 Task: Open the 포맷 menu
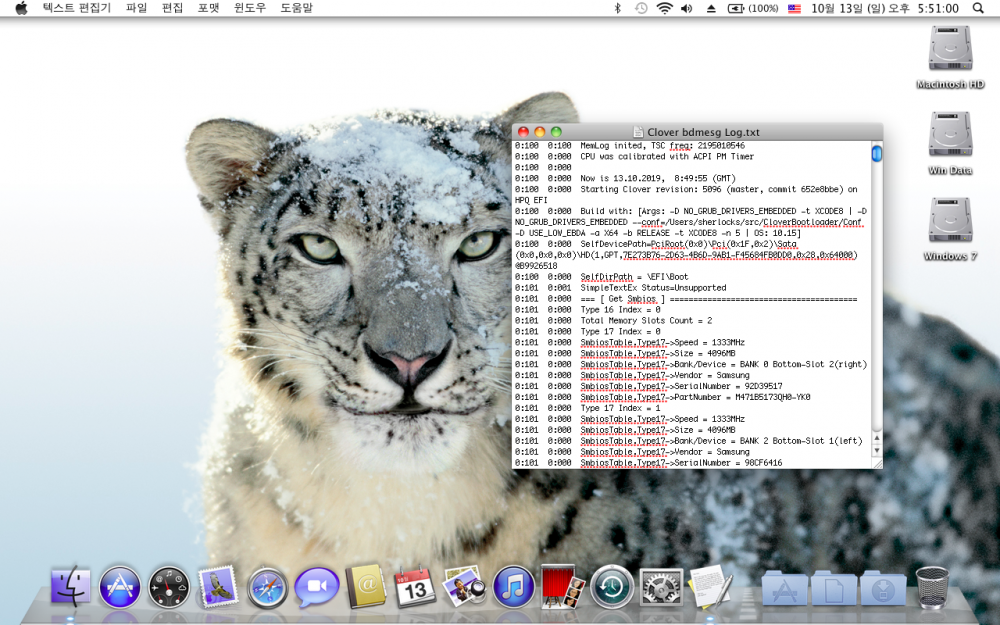pyautogui.click(x=209, y=8)
